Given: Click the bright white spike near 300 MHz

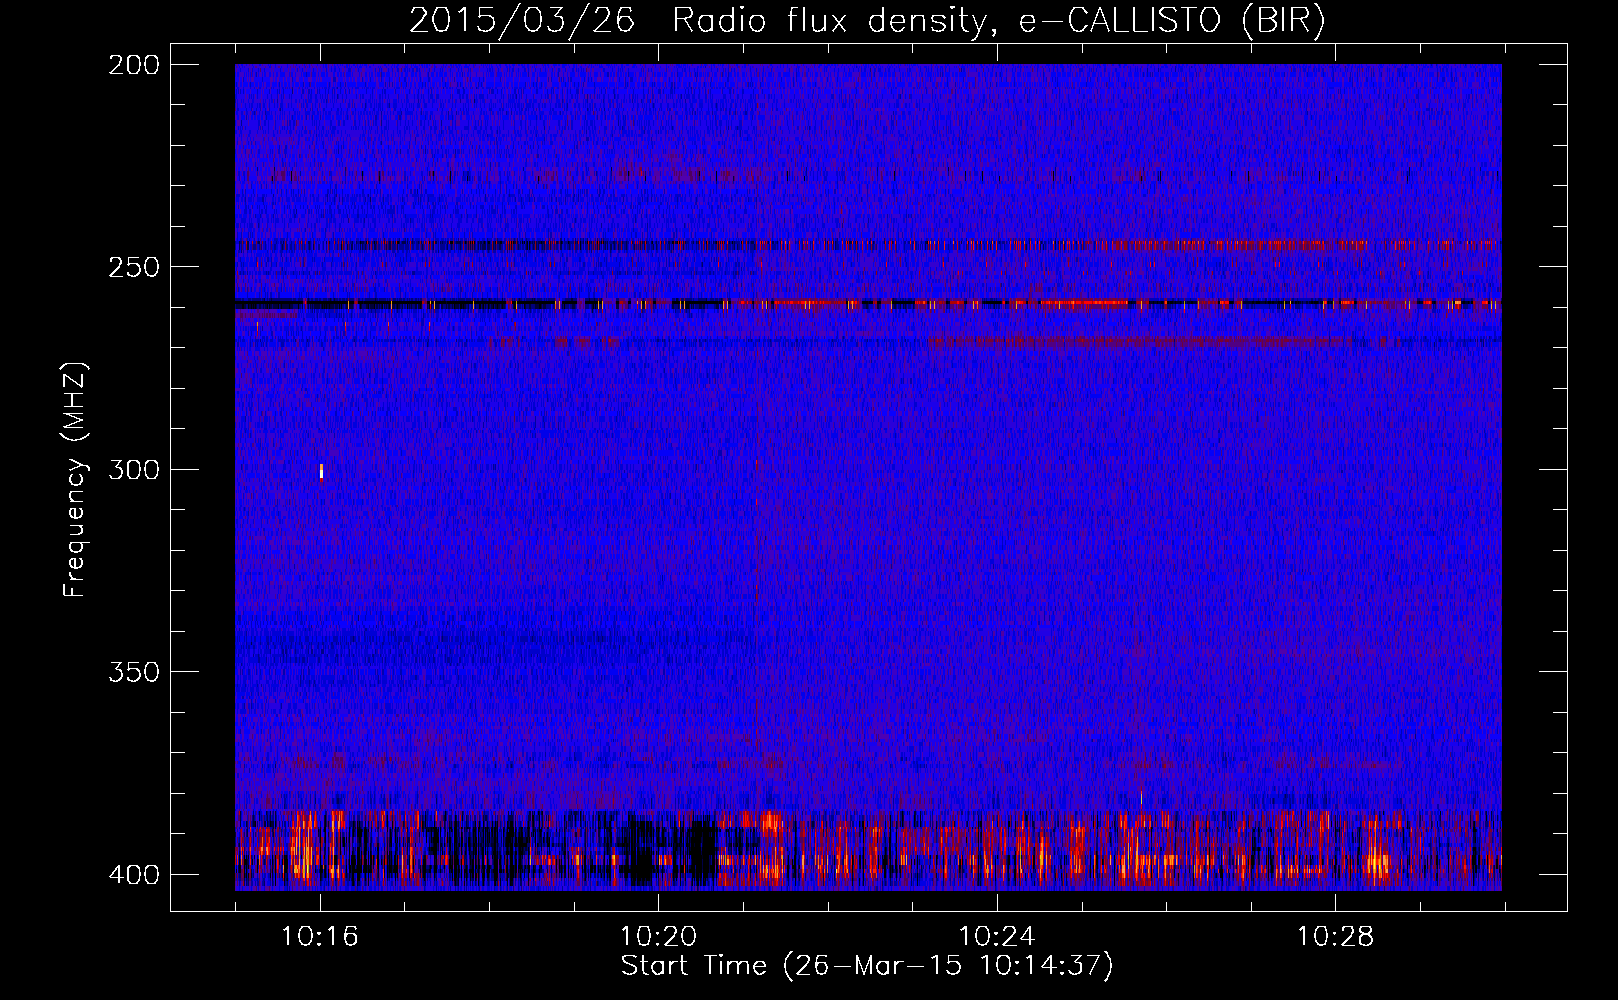Looking at the screenshot, I should point(321,472).
